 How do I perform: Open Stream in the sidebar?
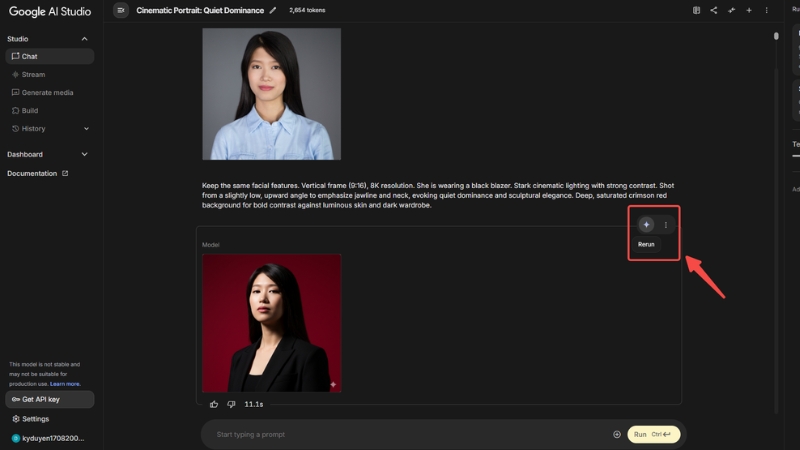33,75
